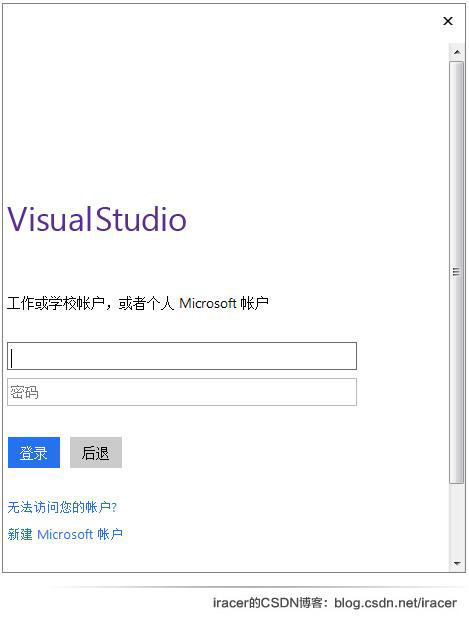Click the gray divider line above the watermark

[259, 588]
